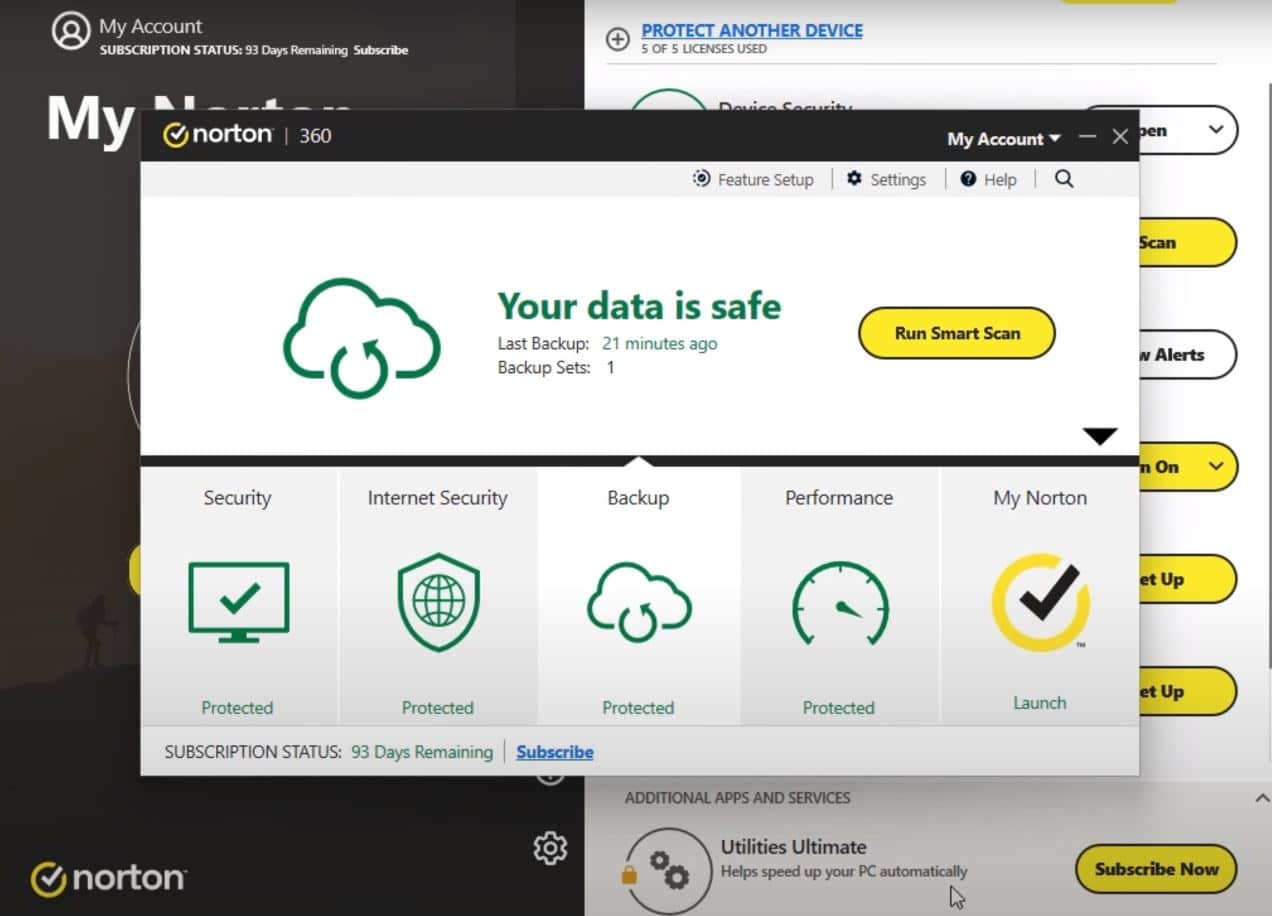The image size is (1272, 916).
Task: Open My Account dropdown in Norton 360
Action: pyautogui.click(x=1003, y=139)
